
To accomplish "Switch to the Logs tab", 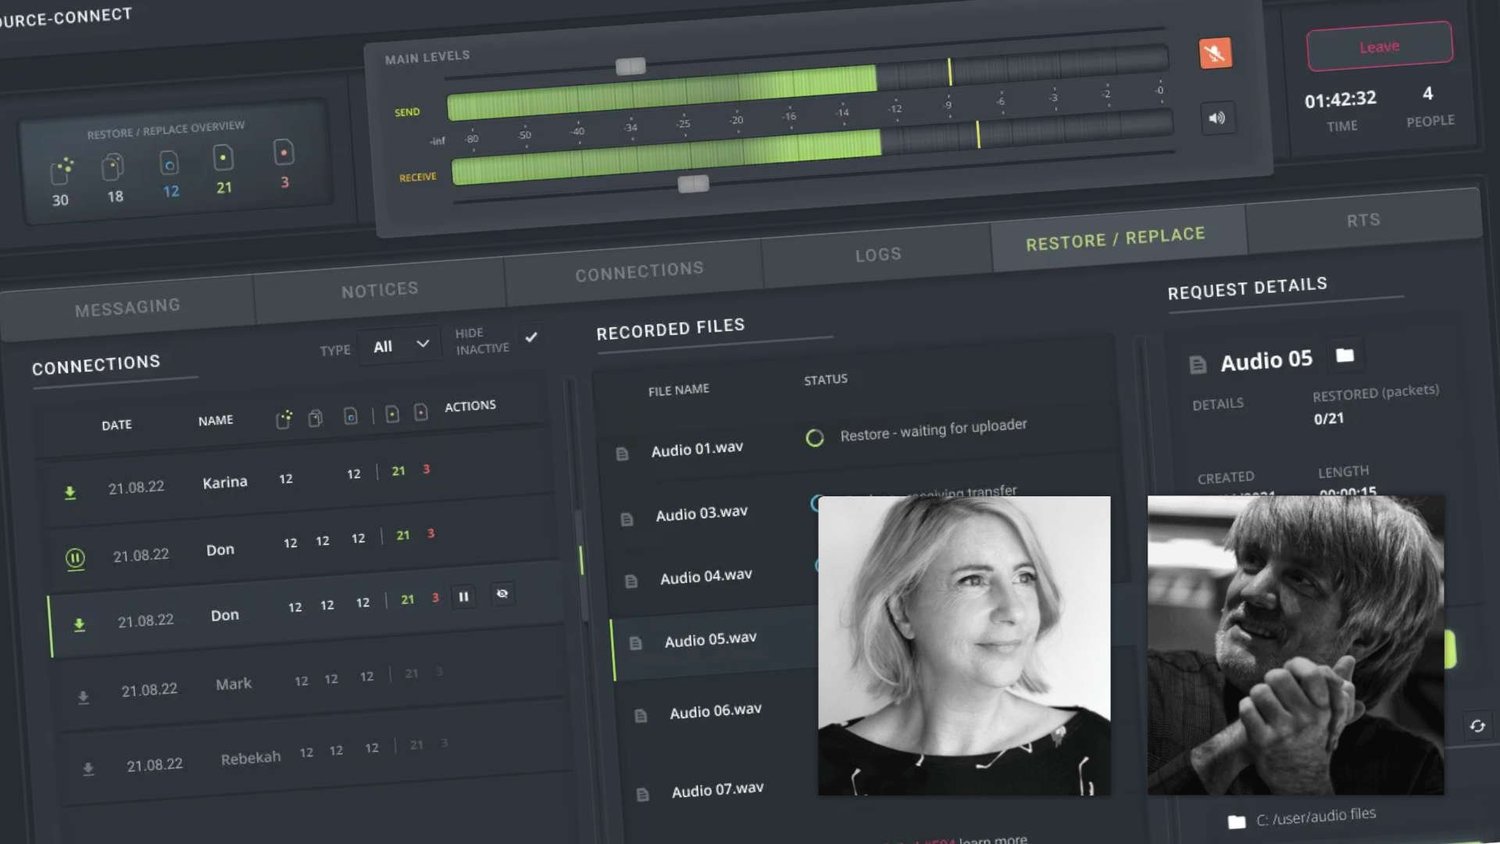I will point(877,253).
